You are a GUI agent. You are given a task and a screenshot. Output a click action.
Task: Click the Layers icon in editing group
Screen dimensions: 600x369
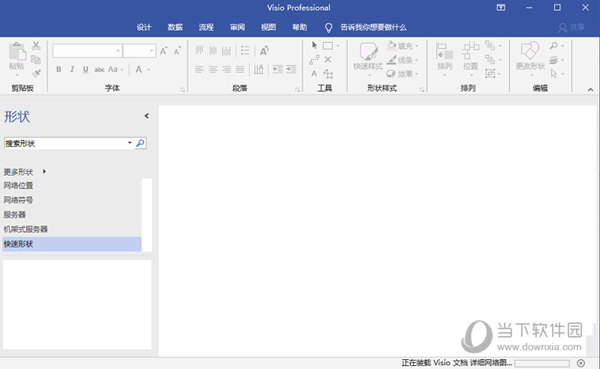click(554, 60)
